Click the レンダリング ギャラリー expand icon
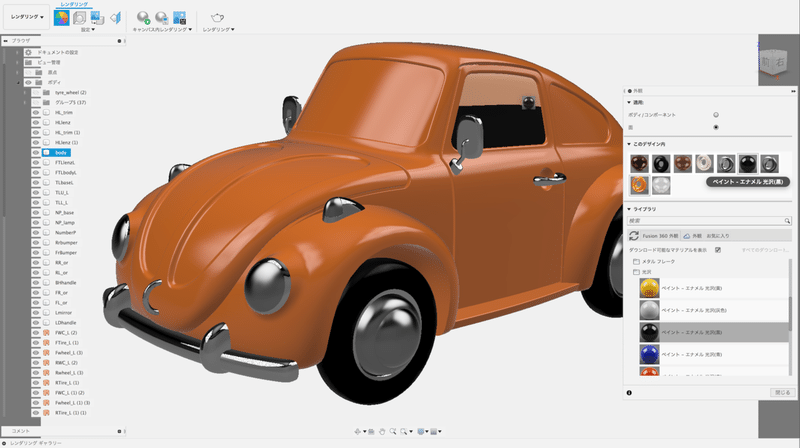Image resolution: width=800 pixels, height=448 pixels. pyautogui.click(x=4, y=443)
